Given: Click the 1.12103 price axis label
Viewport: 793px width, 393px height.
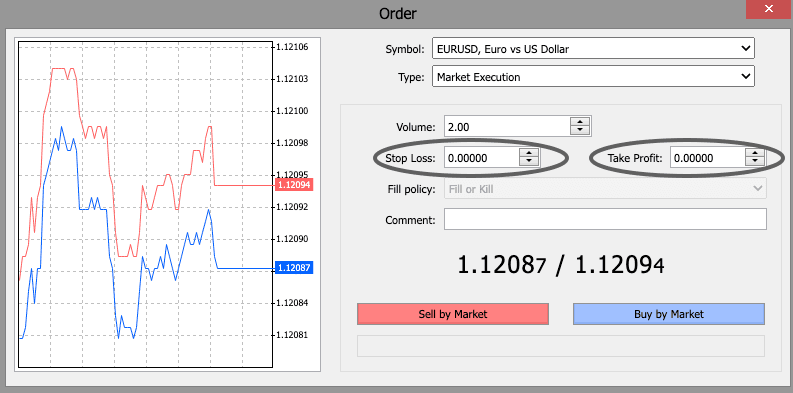Looking at the screenshot, I should (x=293, y=79).
